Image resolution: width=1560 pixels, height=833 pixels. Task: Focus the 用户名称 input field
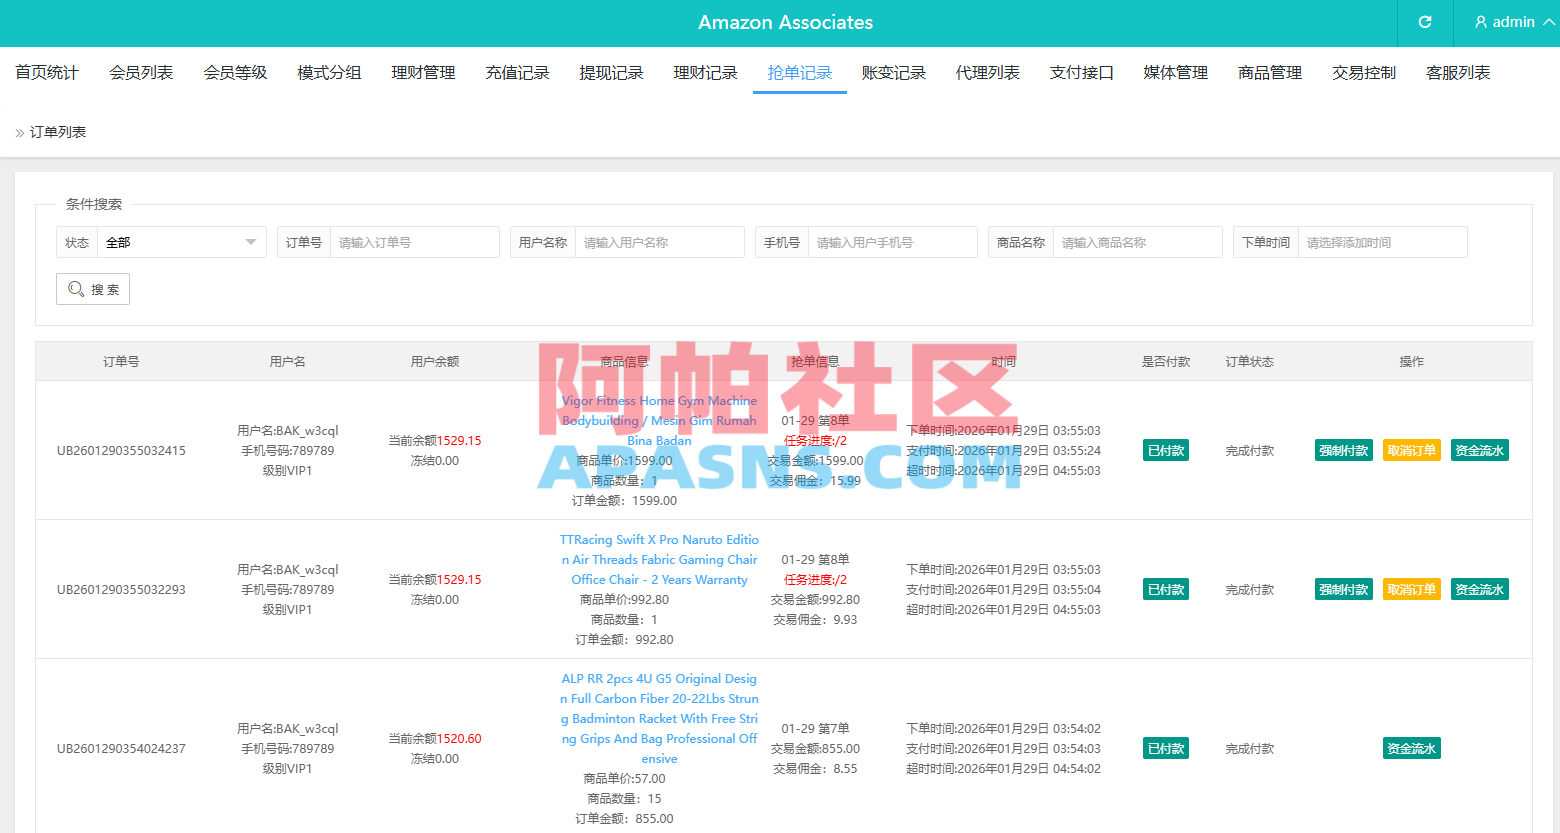click(x=659, y=242)
